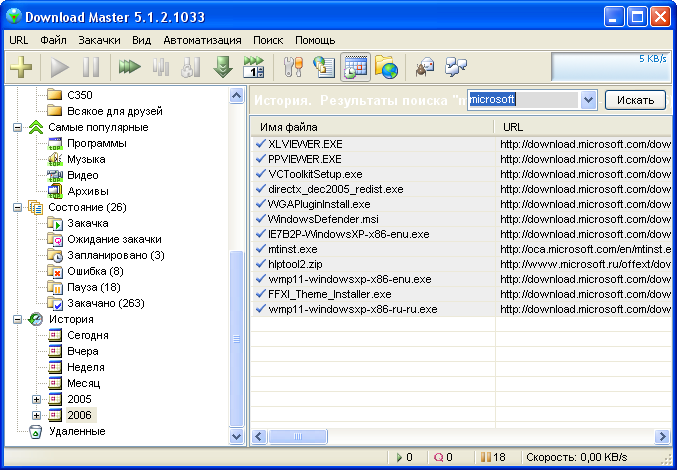The width and height of the screenshot is (677, 470).
Task: Select the VCToolkitSetup.exe row
Action: pos(462,174)
